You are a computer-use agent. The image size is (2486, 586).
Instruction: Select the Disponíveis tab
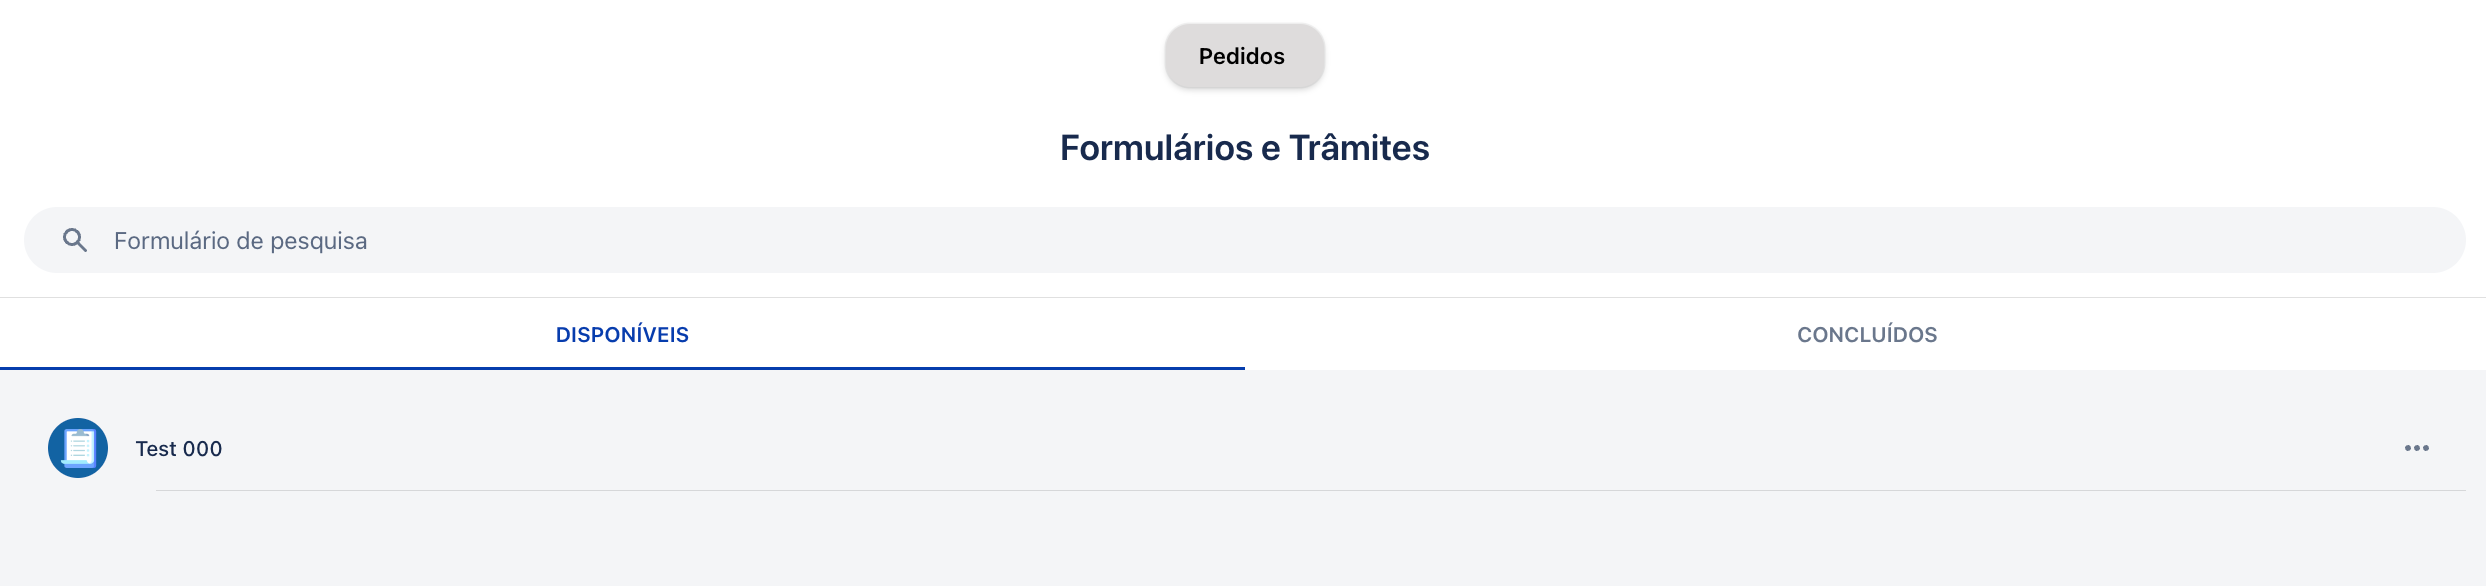click(622, 335)
